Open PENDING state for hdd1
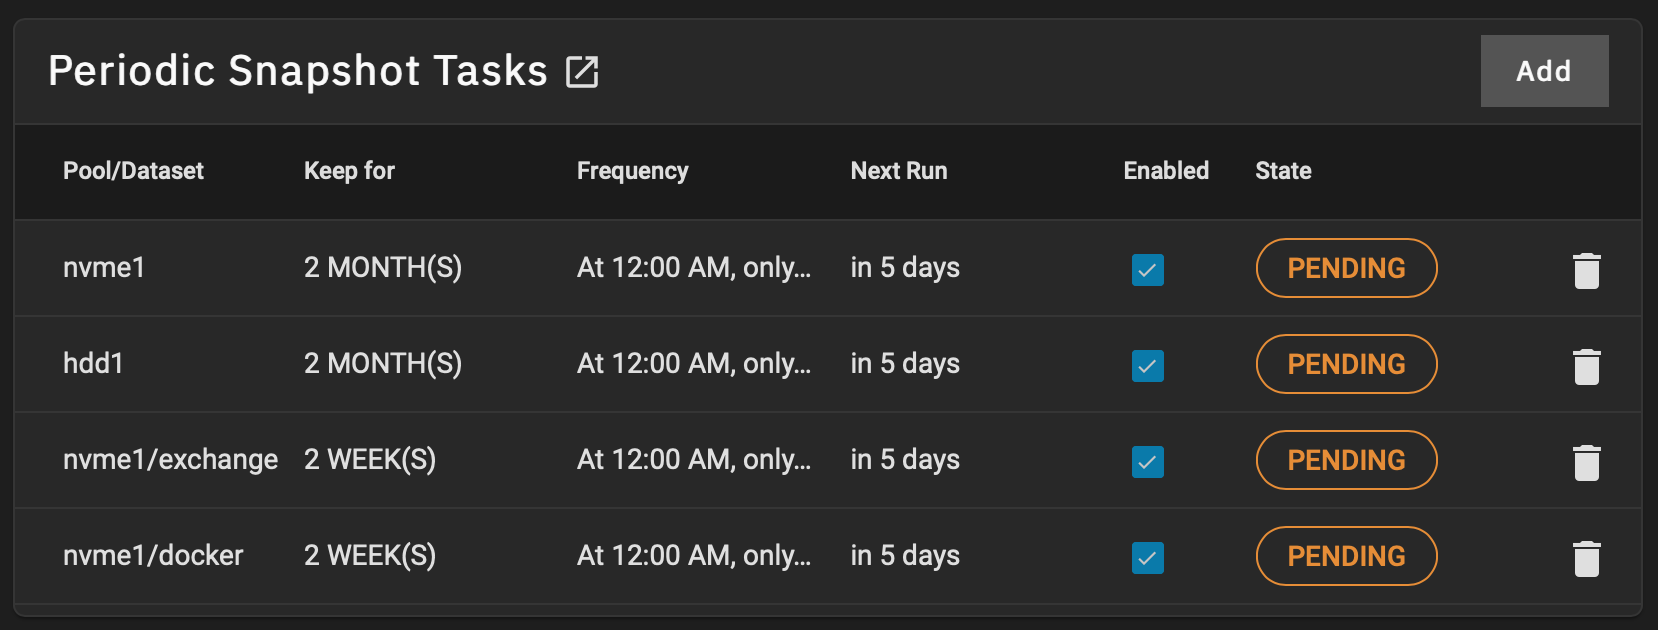 (x=1346, y=364)
